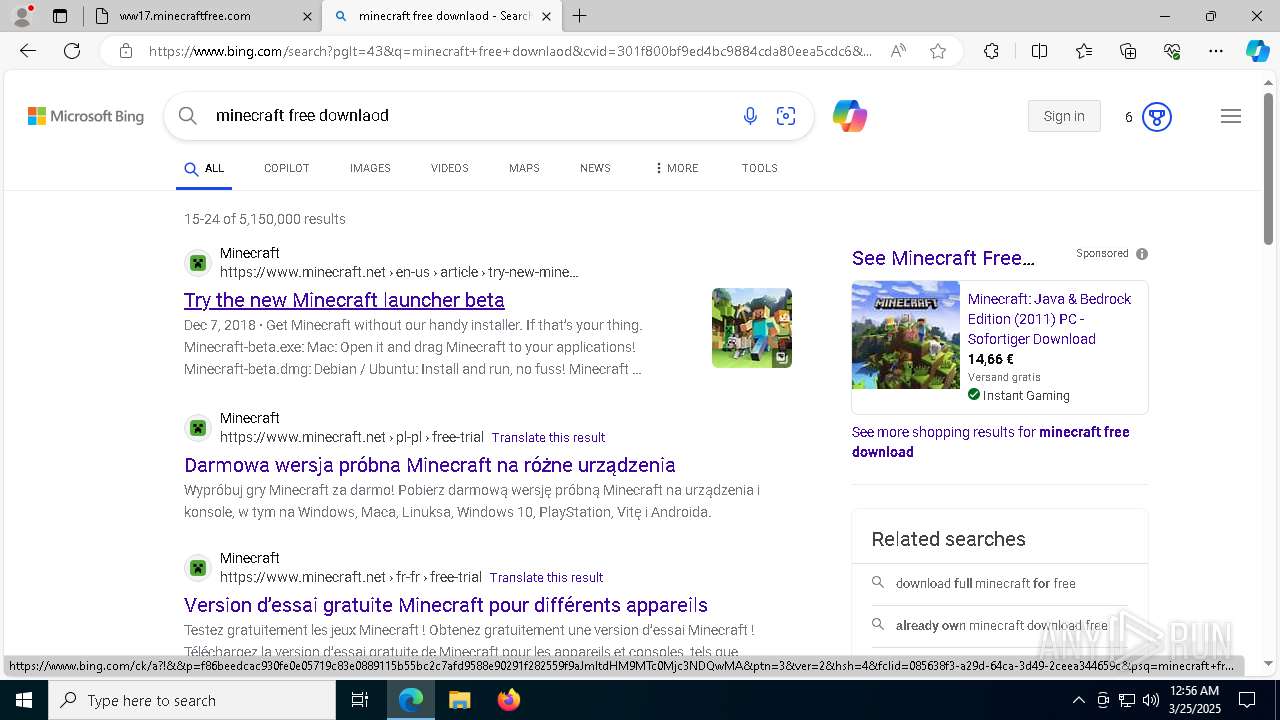The image size is (1280, 720).
Task: Enable Read aloud in address bar
Action: [x=898, y=51]
